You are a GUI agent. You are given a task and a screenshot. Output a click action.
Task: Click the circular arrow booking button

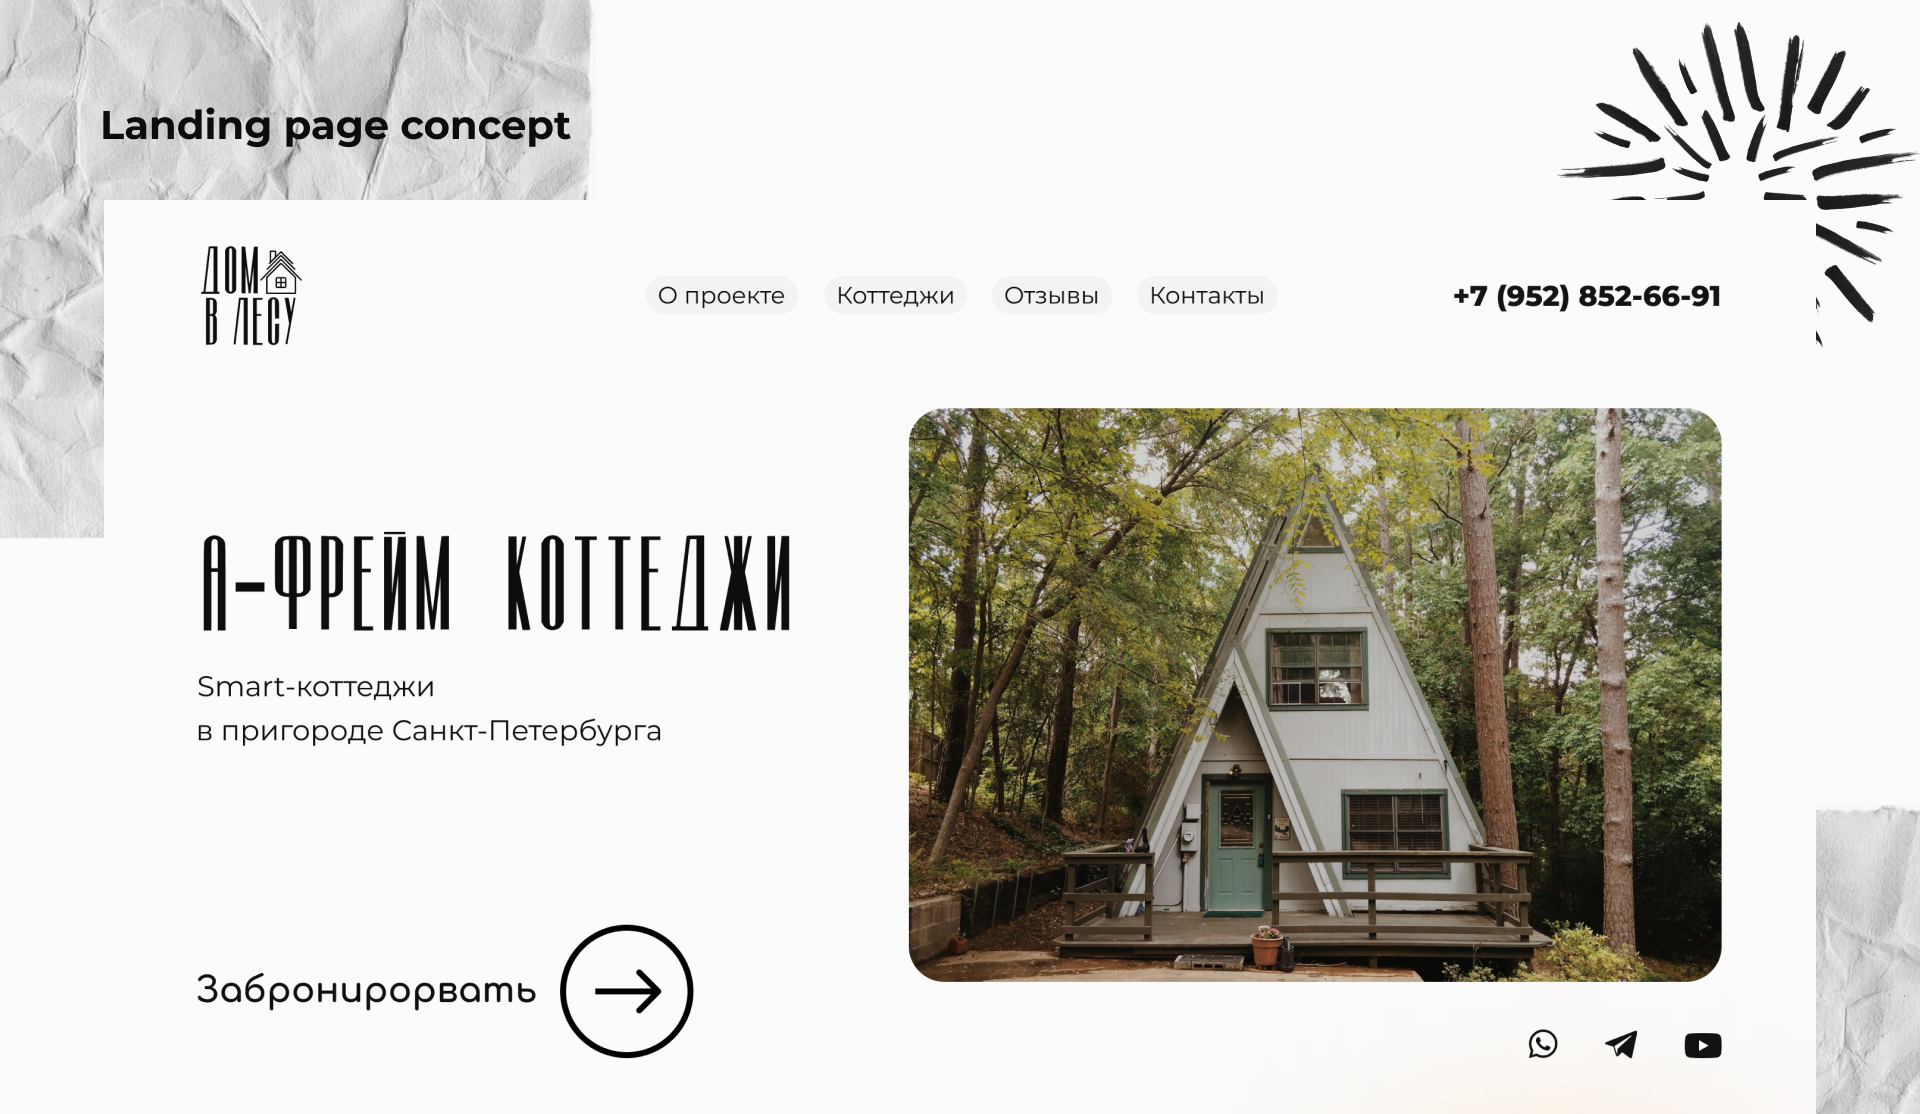tap(627, 991)
